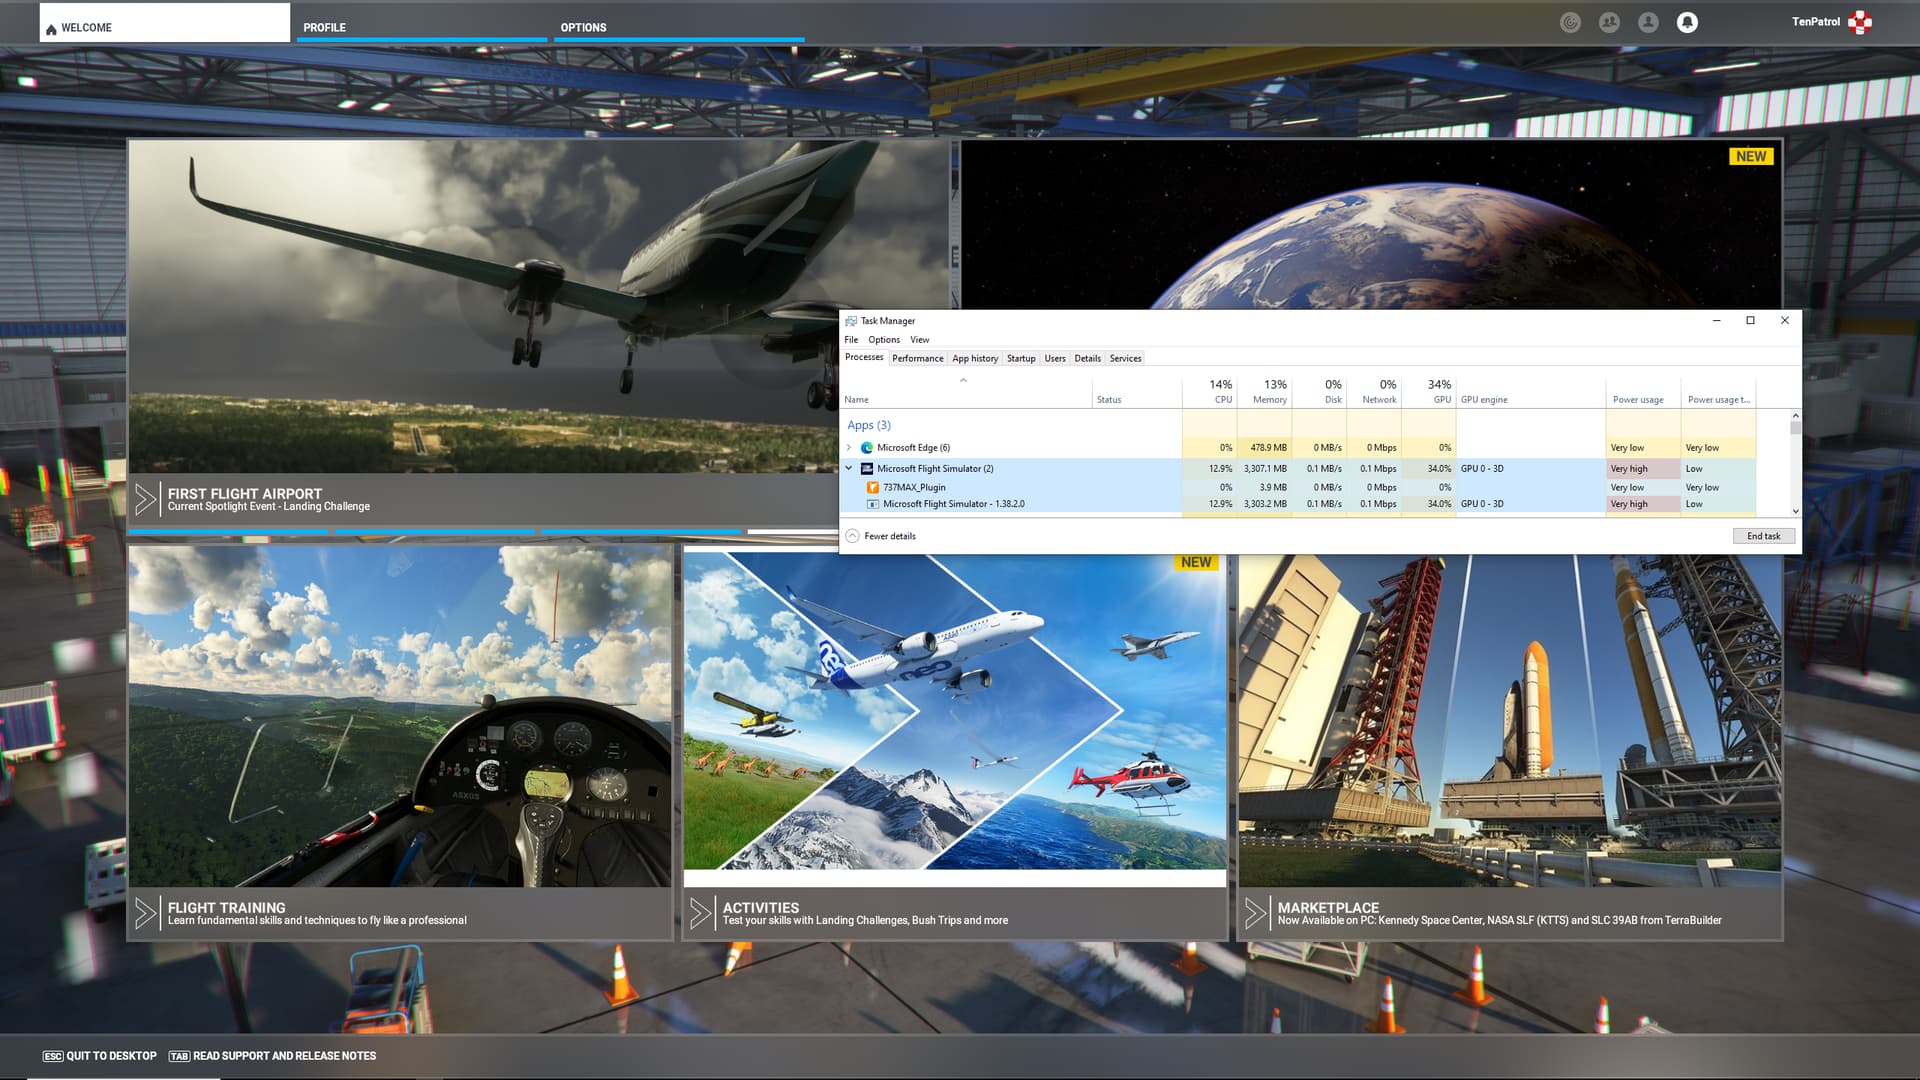Open the View menu in Task Manager
Viewport: 1920px width, 1080px height.
[x=919, y=340]
